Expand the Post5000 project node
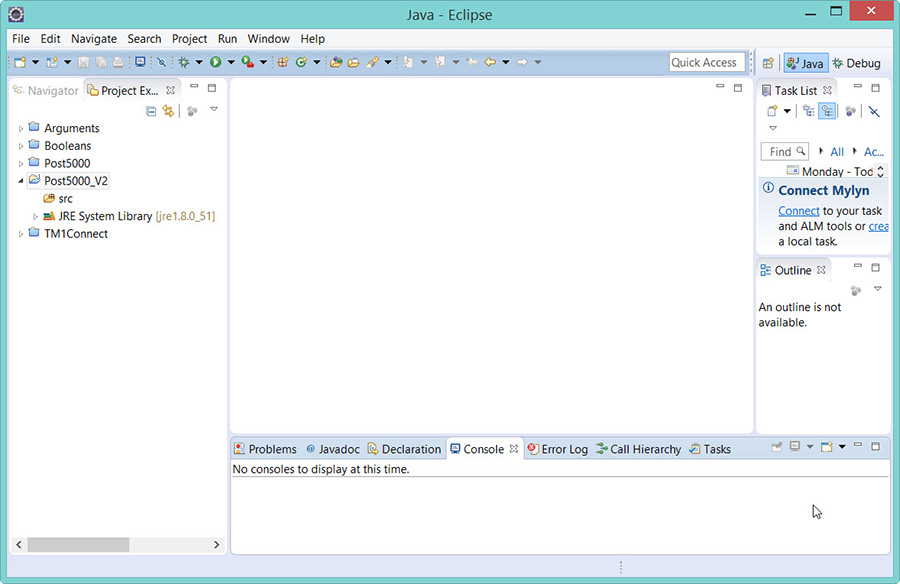The width and height of the screenshot is (900, 584). tap(21, 164)
